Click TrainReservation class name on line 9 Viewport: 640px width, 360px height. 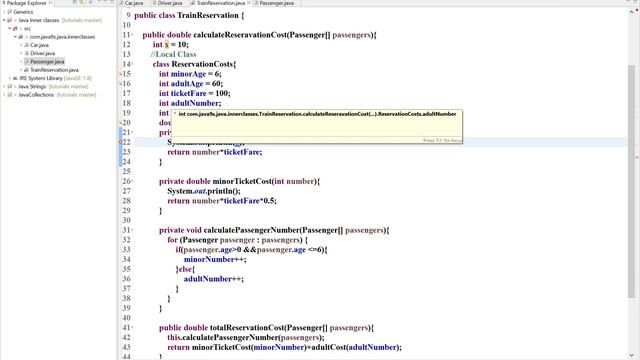208,15
